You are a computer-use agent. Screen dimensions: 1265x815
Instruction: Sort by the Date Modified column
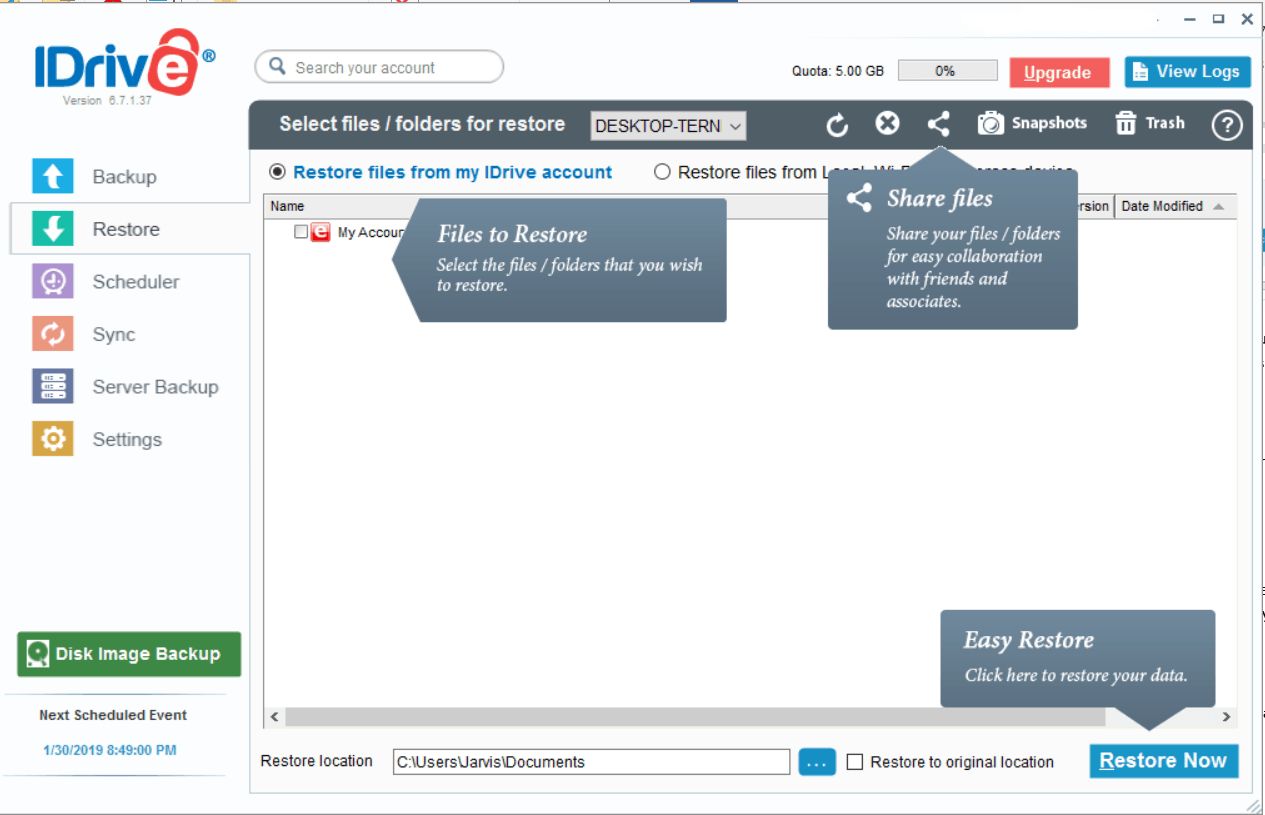(1175, 206)
